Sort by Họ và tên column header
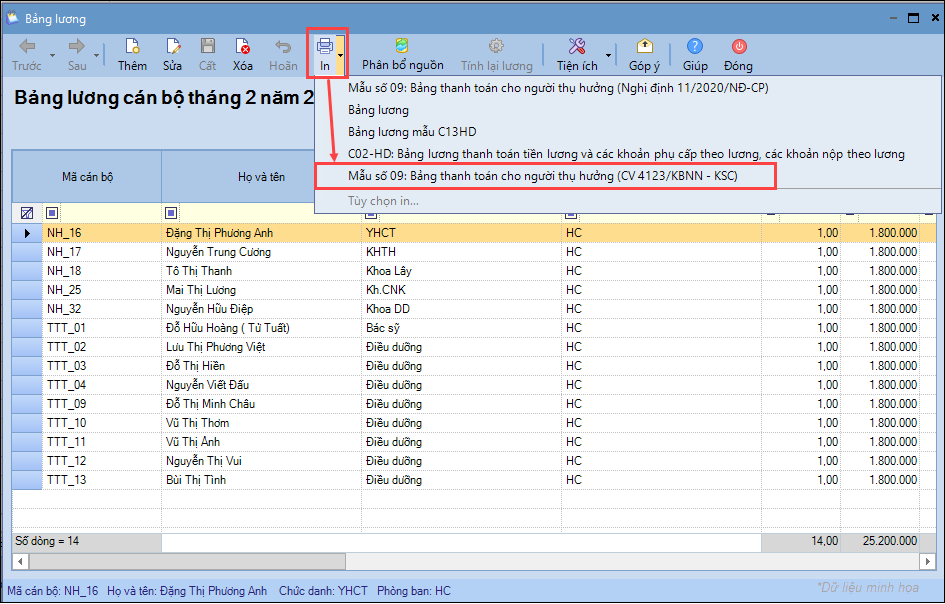 click(261, 177)
